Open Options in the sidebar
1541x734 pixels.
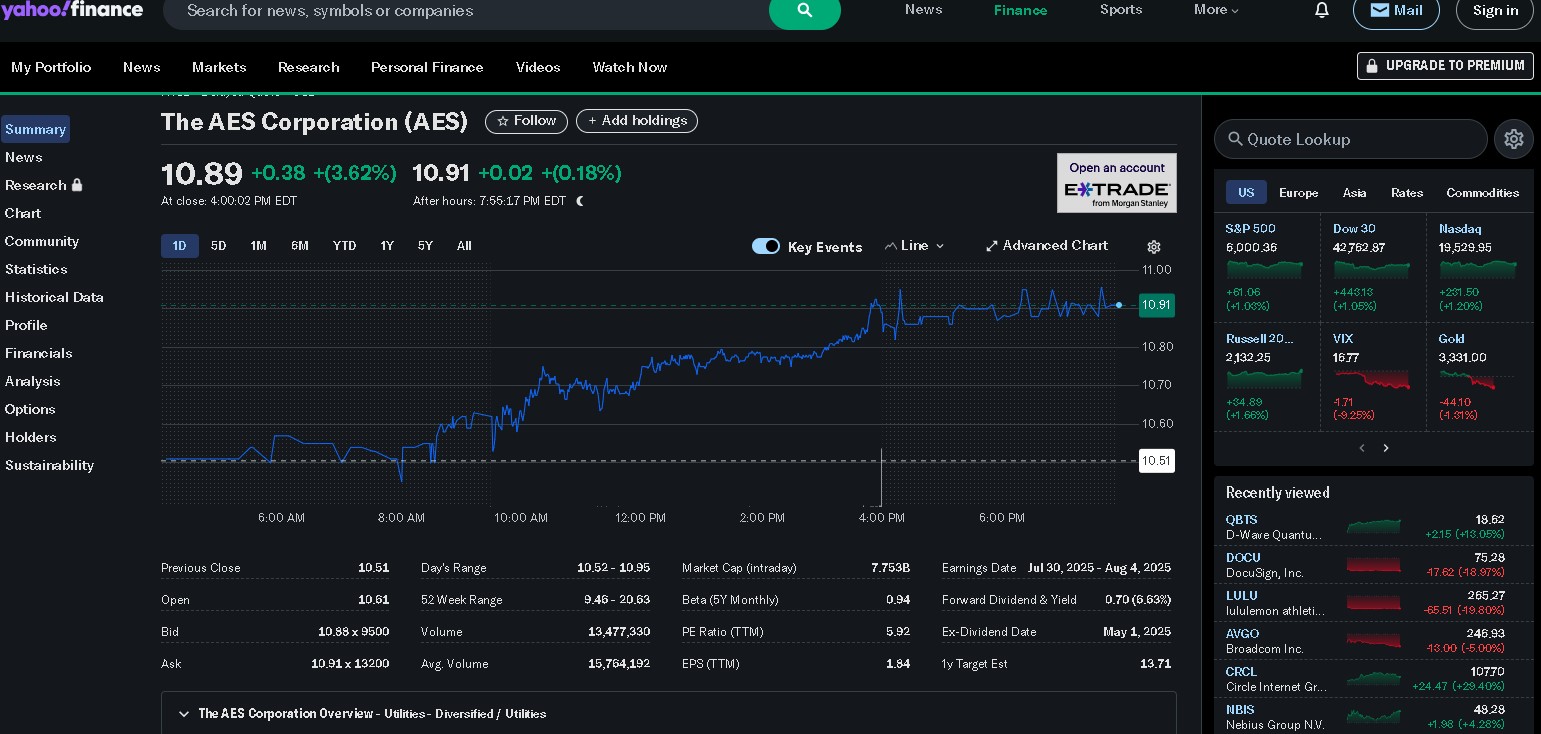pyautogui.click(x=30, y=409)
